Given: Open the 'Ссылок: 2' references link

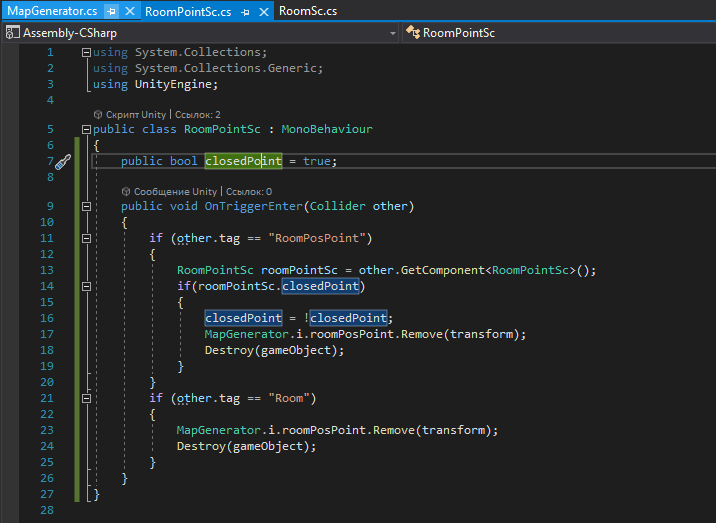Looking at the screenshot, I should tap(198, 115).
